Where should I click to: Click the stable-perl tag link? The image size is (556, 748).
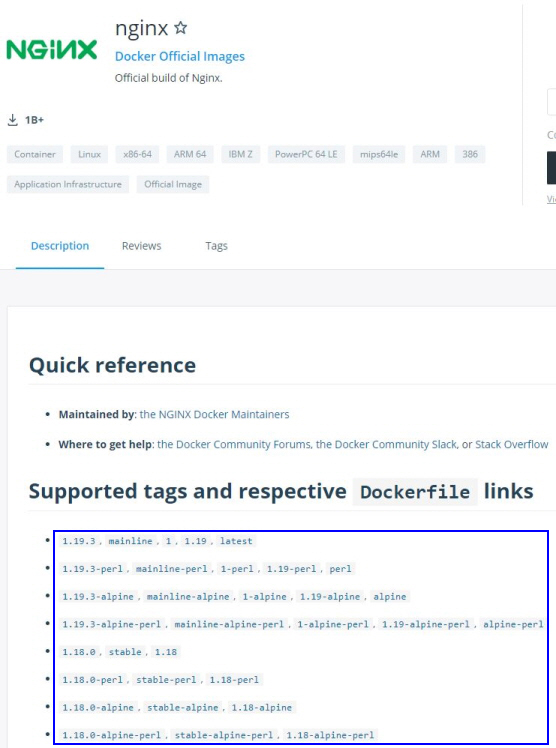(x=166, y=679)
